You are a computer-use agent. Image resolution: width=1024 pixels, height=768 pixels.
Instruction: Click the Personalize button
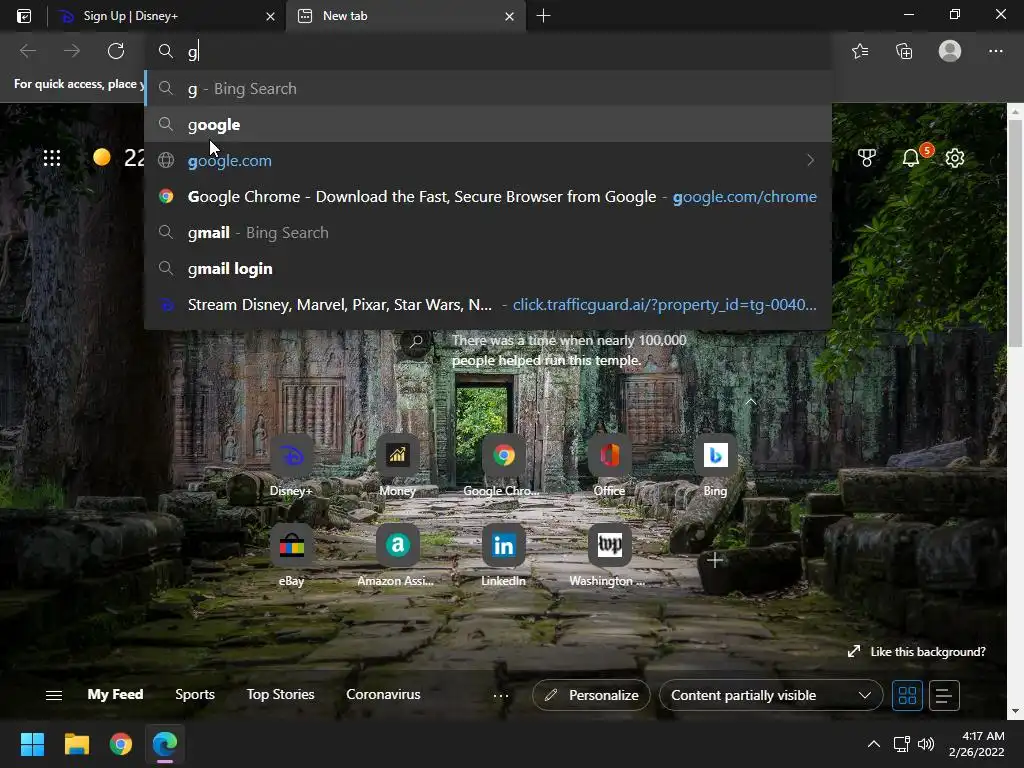coord(591,695)
